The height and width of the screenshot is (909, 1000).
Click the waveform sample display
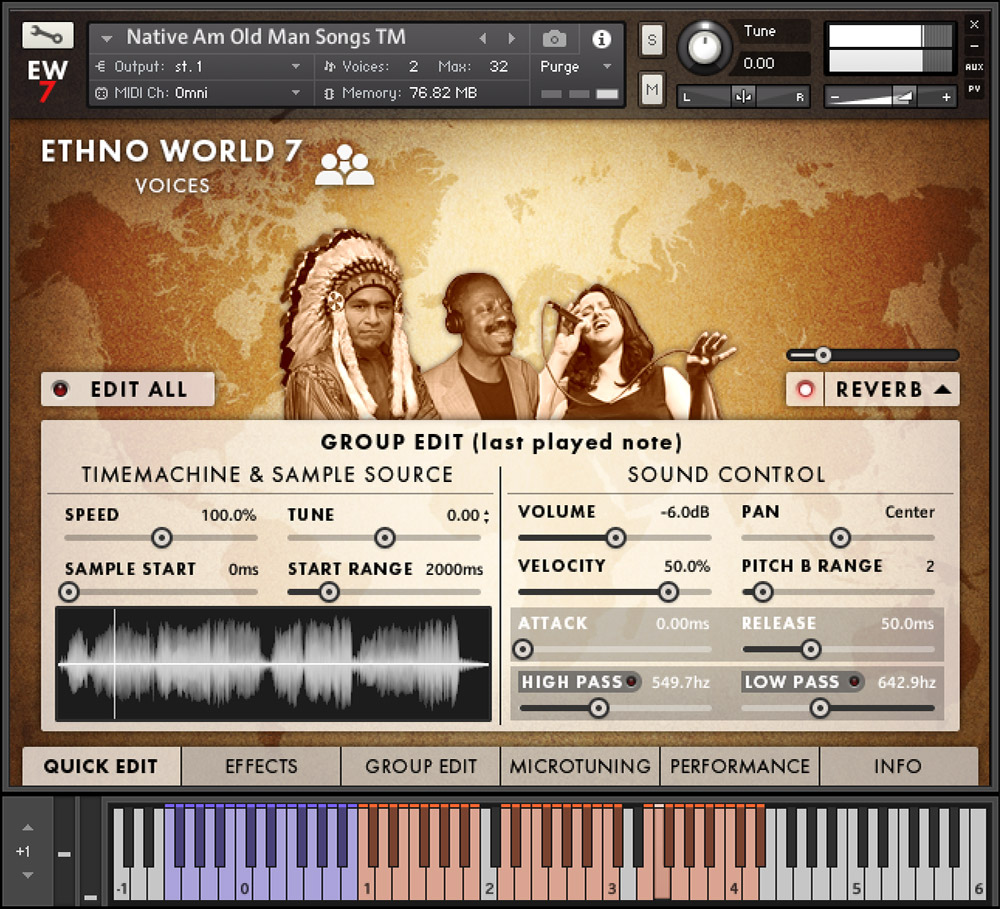click(274, 664)
